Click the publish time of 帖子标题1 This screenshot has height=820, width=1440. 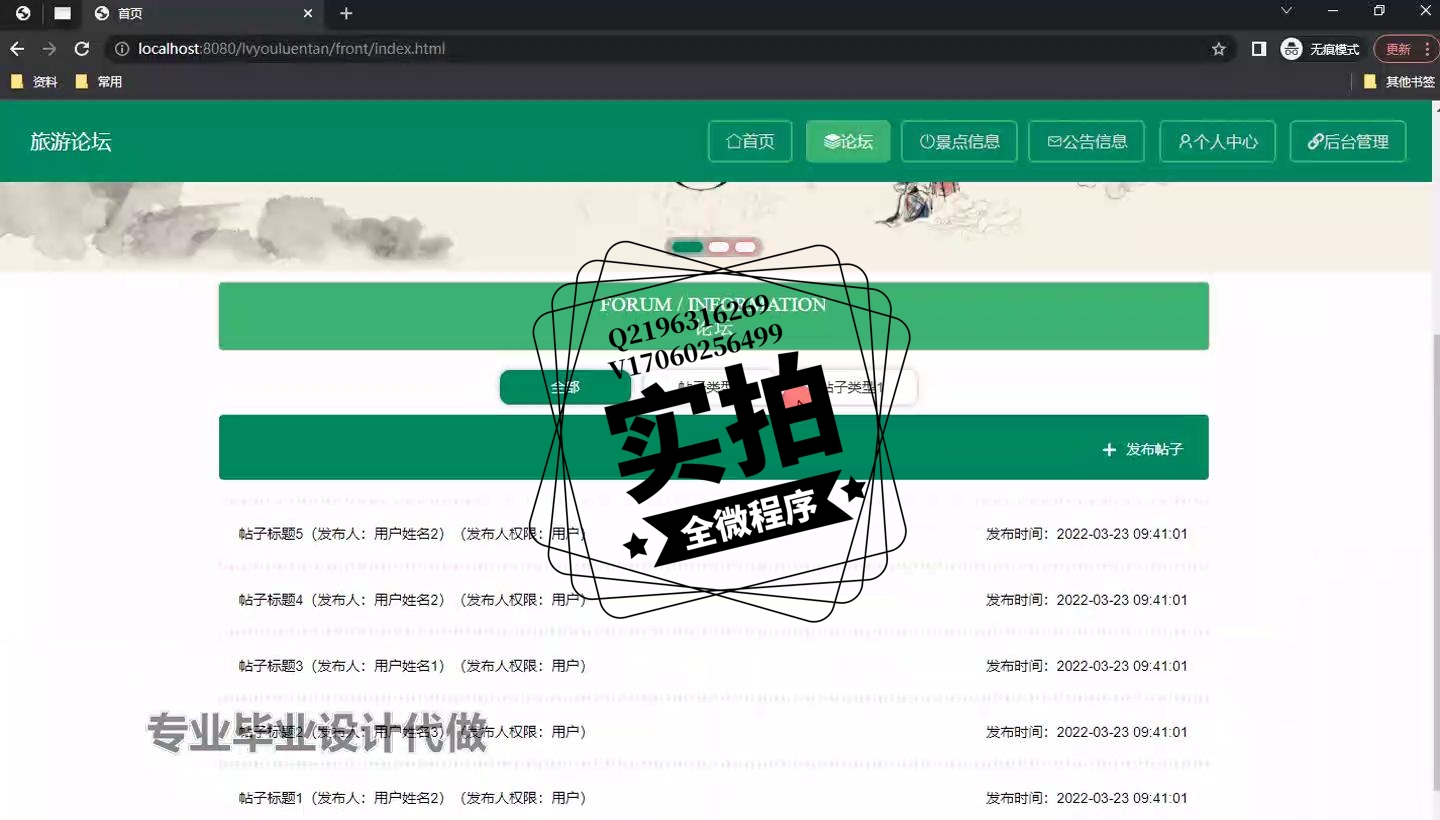1087,798
